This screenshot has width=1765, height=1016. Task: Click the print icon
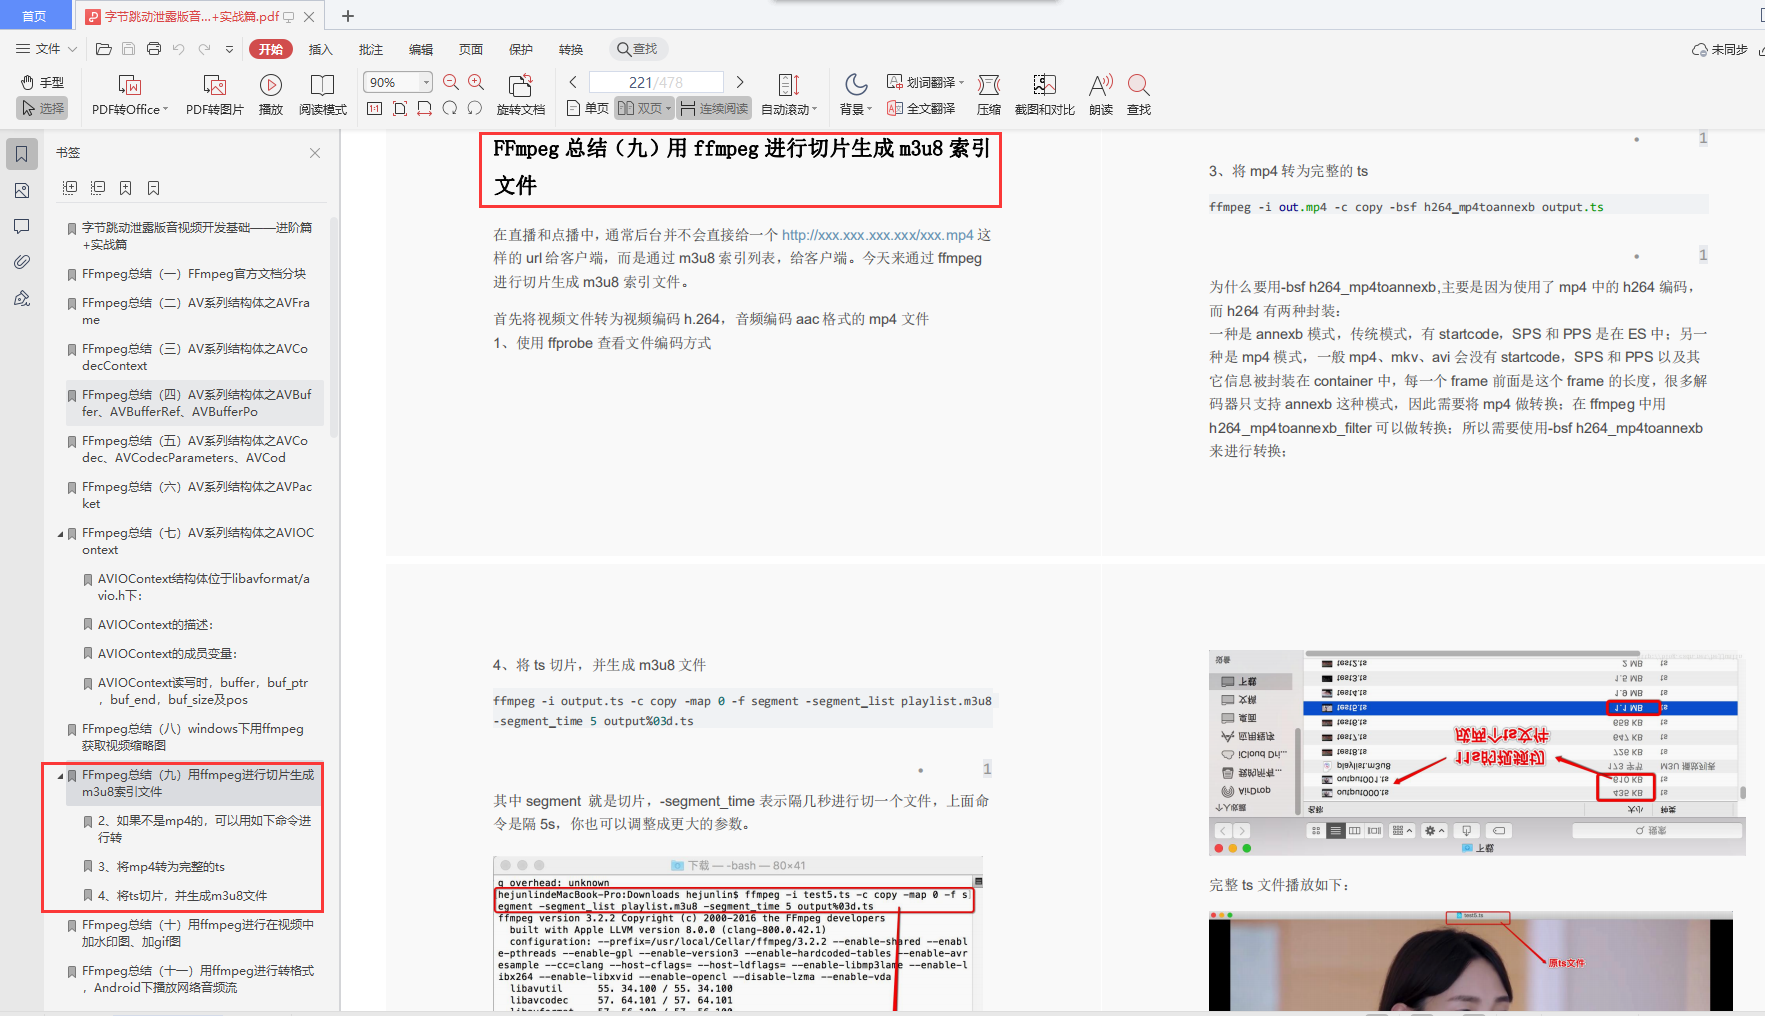point(154,49)
